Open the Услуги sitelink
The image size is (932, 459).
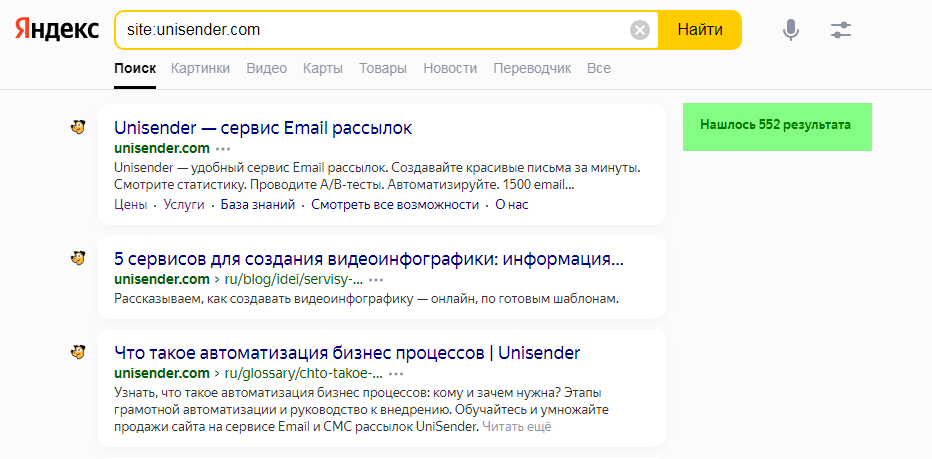click(x=184, y=205)
